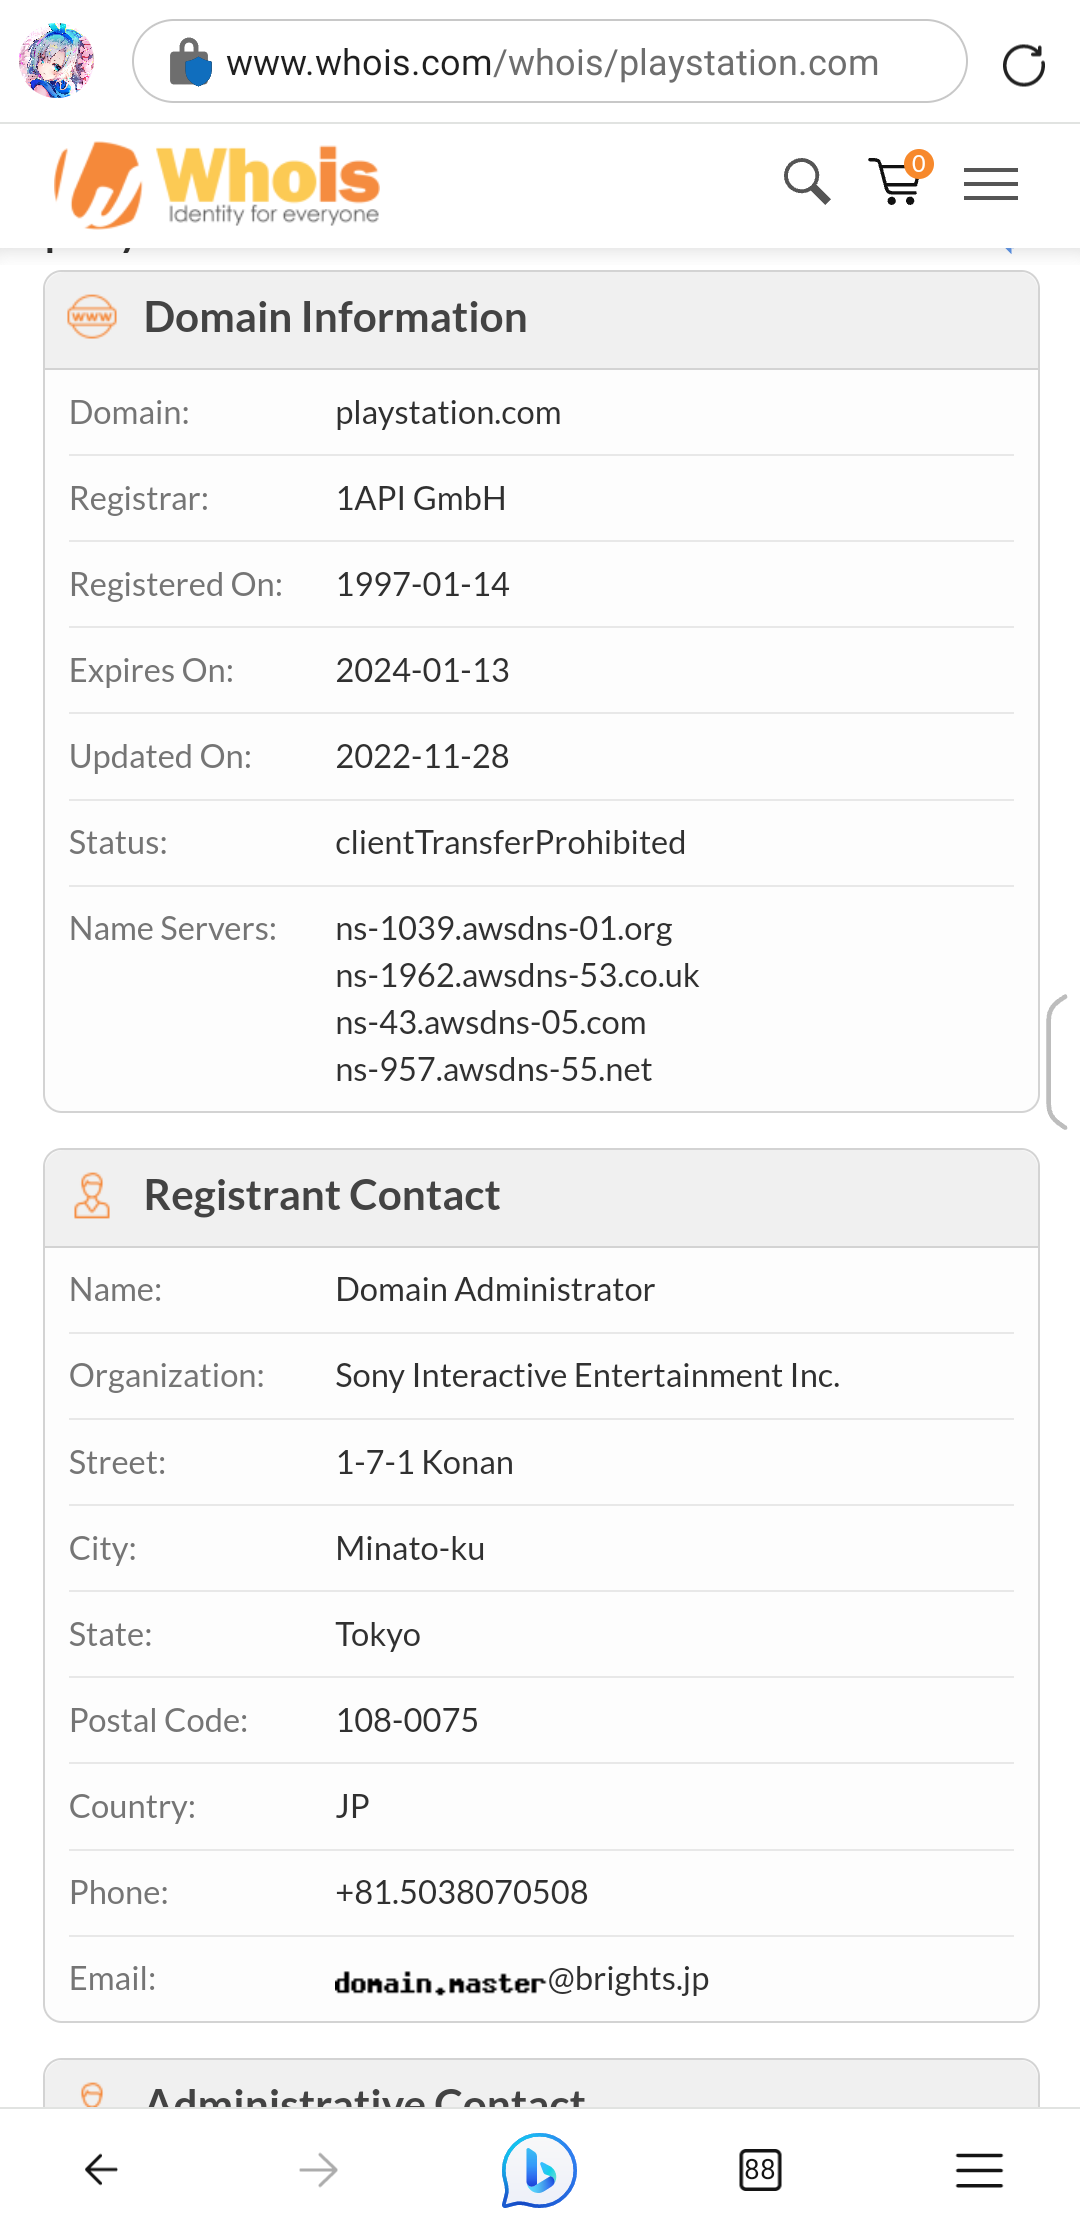
Task: Select the postal code 108-0075
Action: pyautogui.click(x=407, y=1720)
